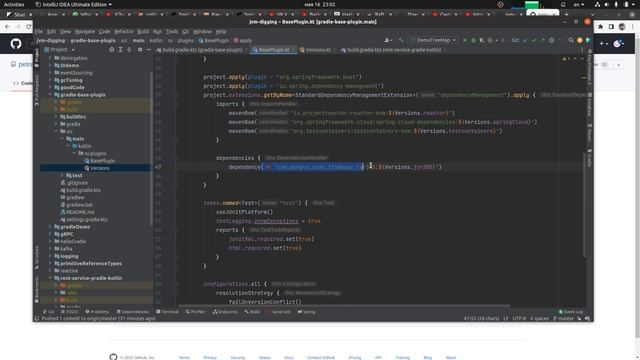The width and height of the screenshot is (640, 360).
Task: Show Git history clock icon
Action: tap(551, 40)
